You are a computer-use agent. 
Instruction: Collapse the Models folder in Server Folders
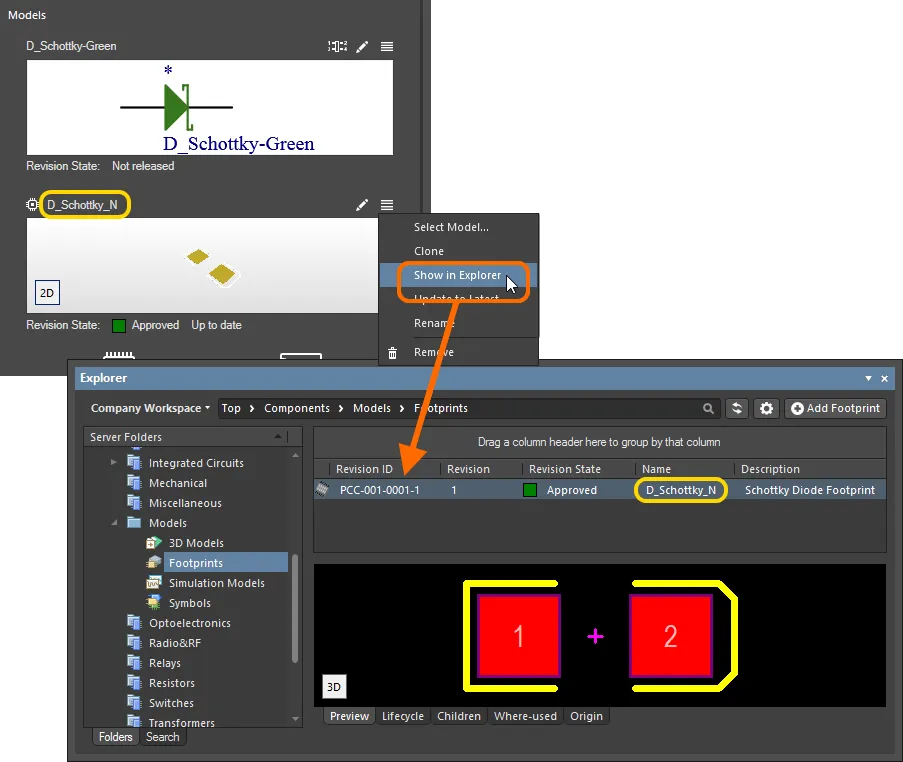[x=114, y=522]
